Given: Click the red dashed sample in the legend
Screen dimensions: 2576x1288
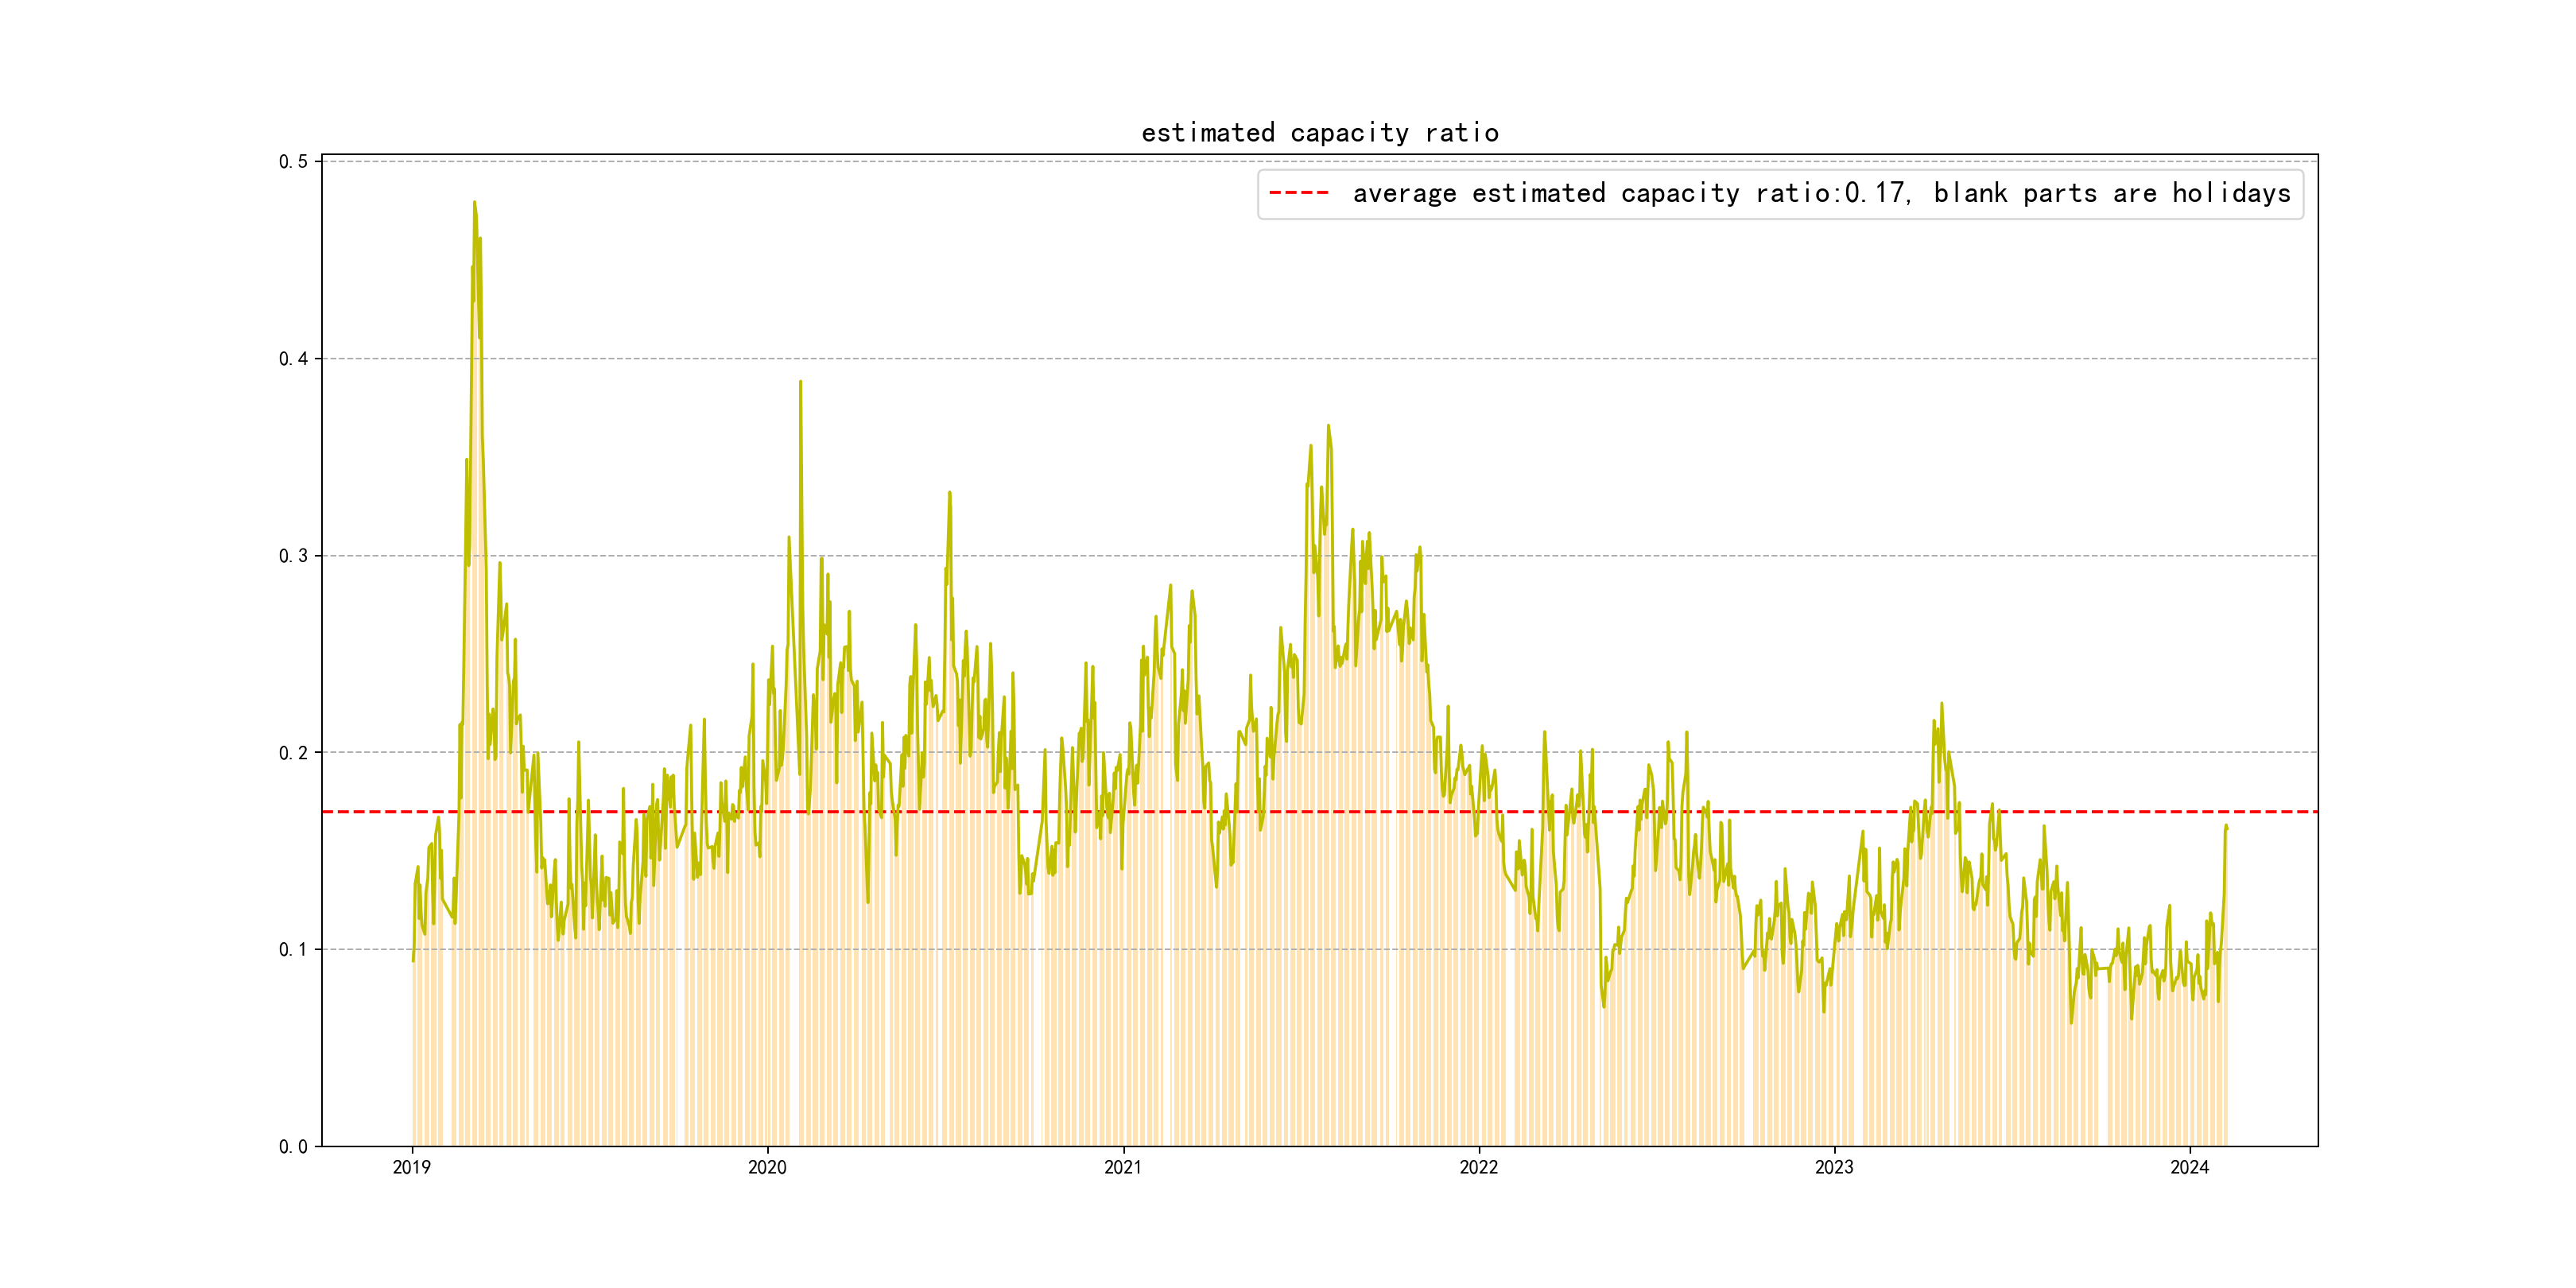Looking at the screenshot, I should click(x=1298, y=193).
